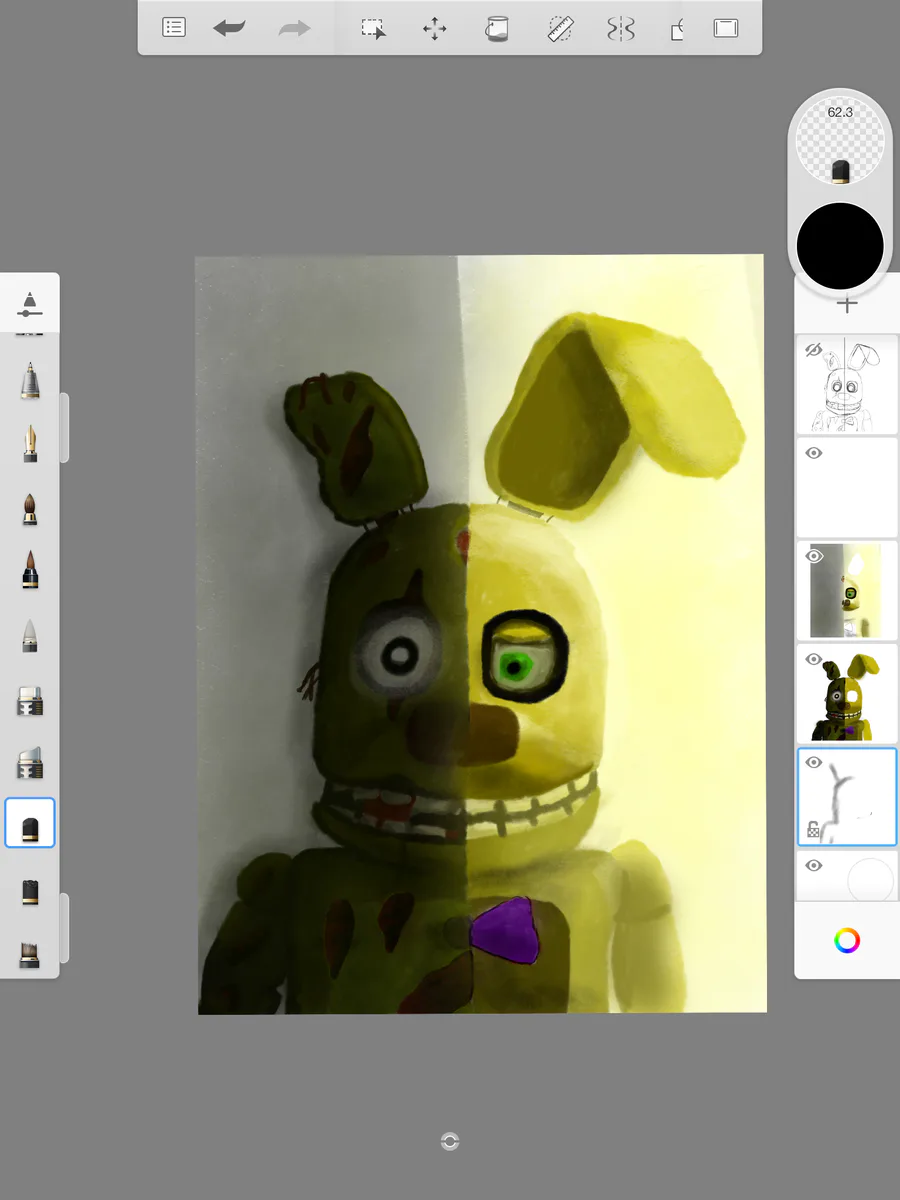
Task: Enable the Symmetry tool
Action: (x=621, y=29)
